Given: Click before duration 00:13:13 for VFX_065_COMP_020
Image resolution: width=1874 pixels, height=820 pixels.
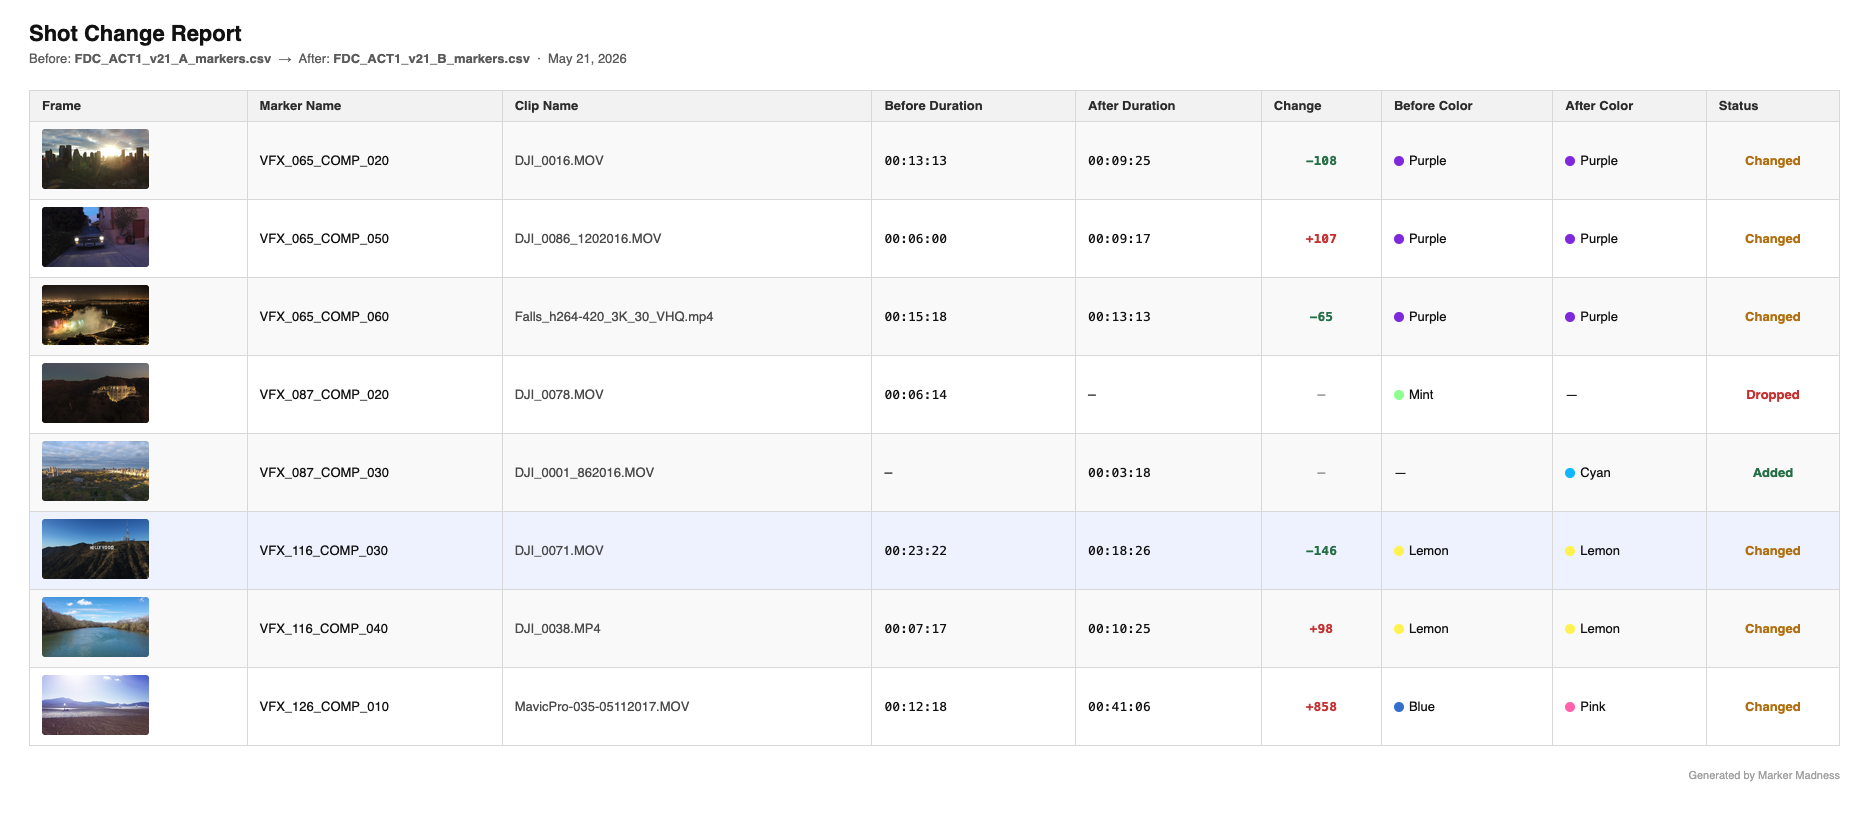Looking at the screenshot, I should tap(915, 161).
